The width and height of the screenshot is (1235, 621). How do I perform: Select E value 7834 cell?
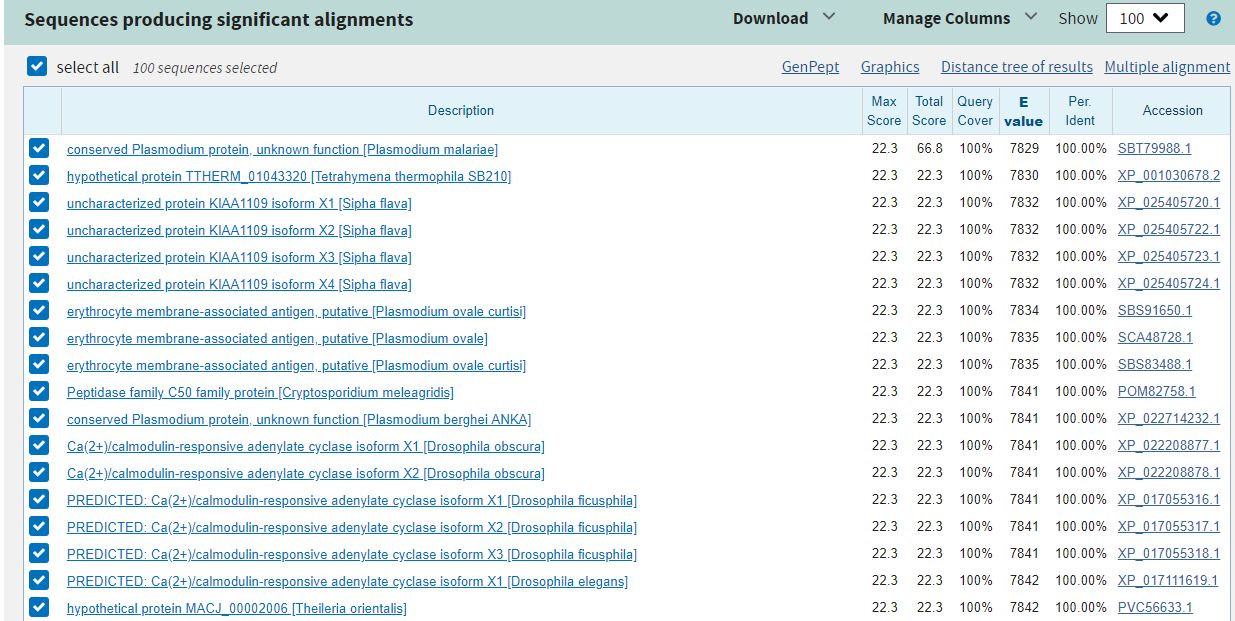[1024, 310]
